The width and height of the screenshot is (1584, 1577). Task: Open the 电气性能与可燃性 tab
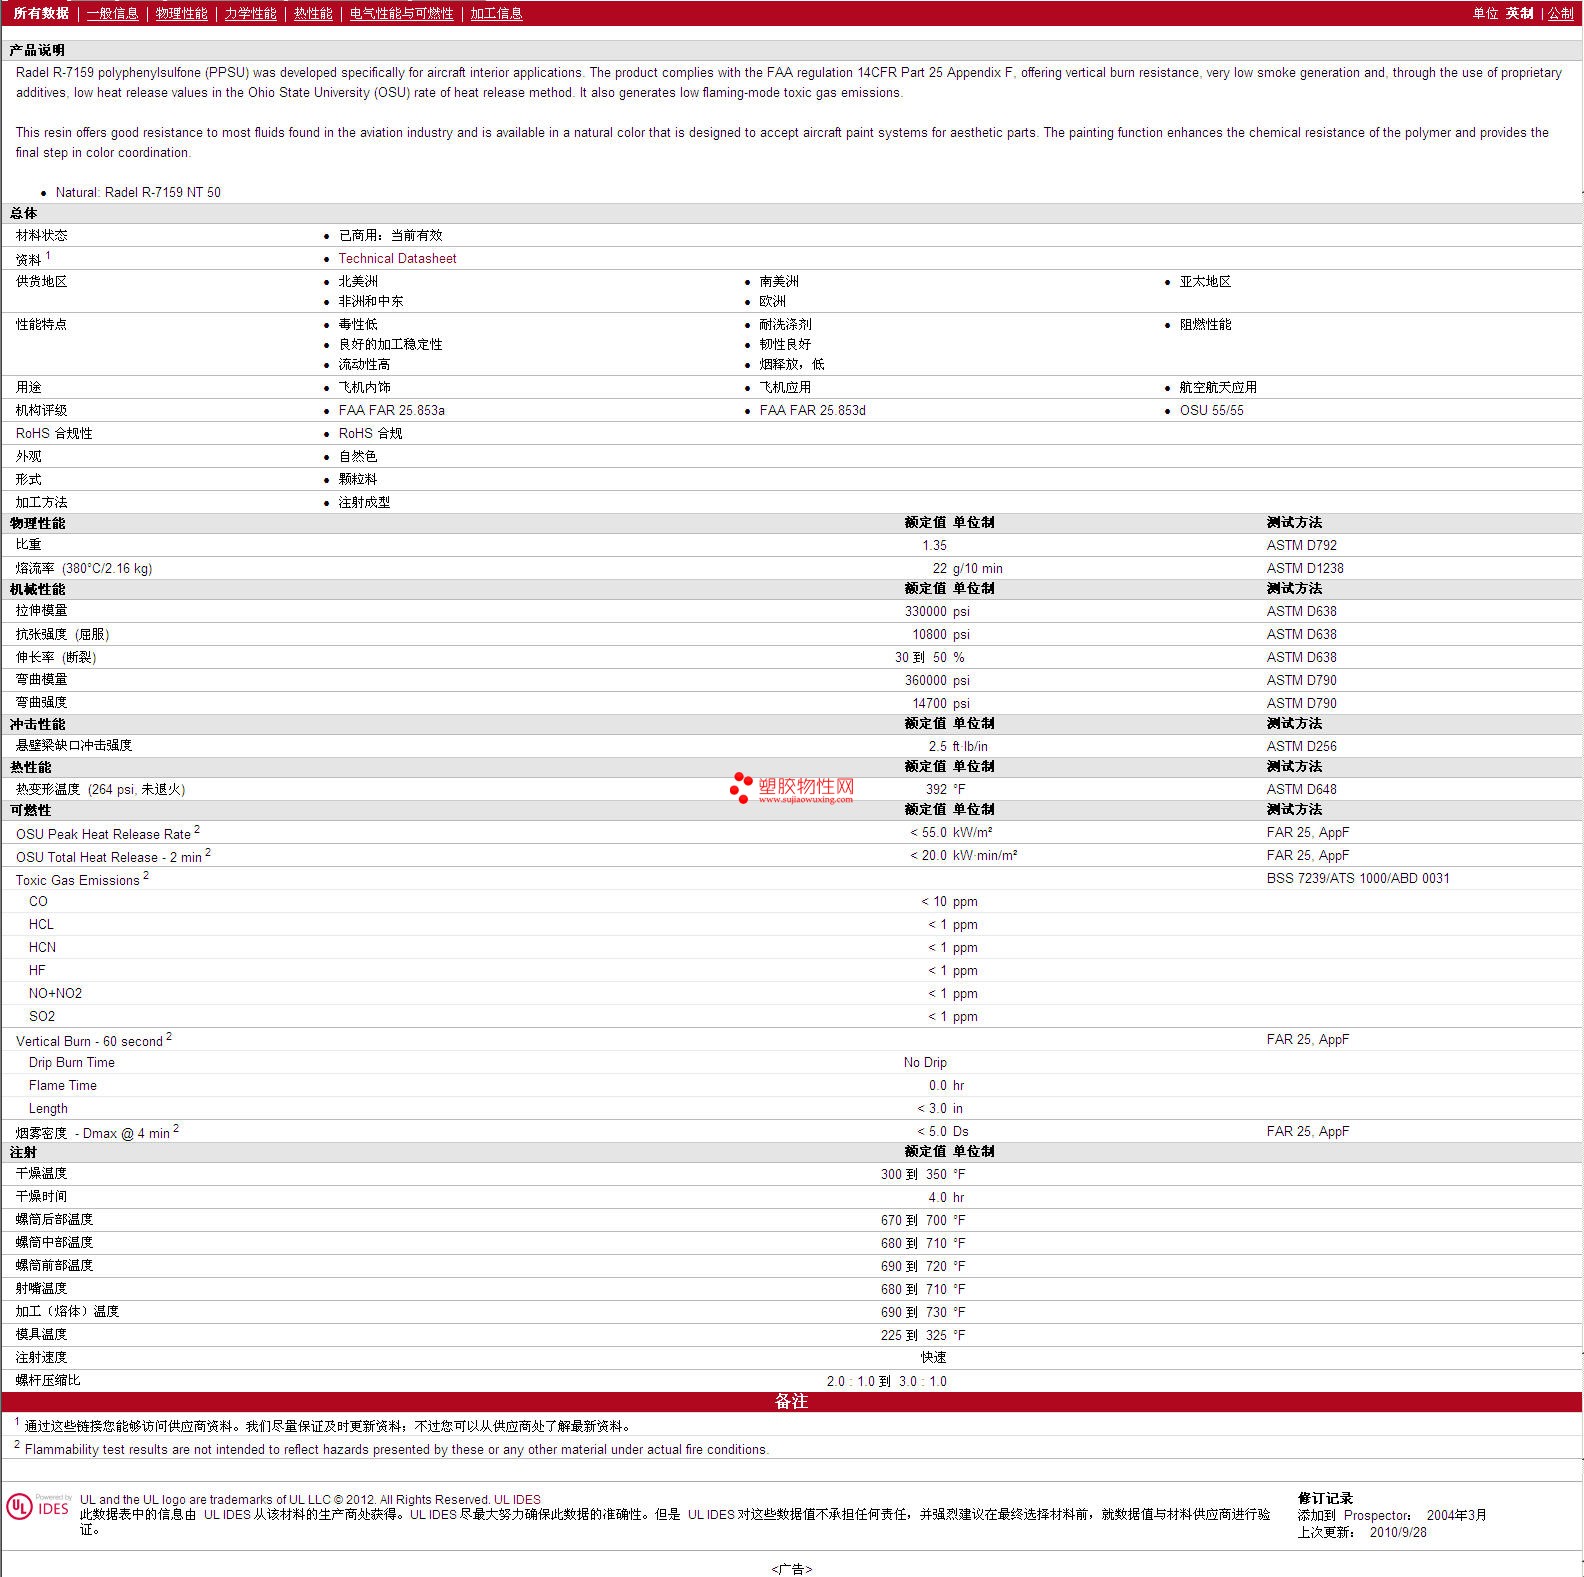[x=402, y=13]
